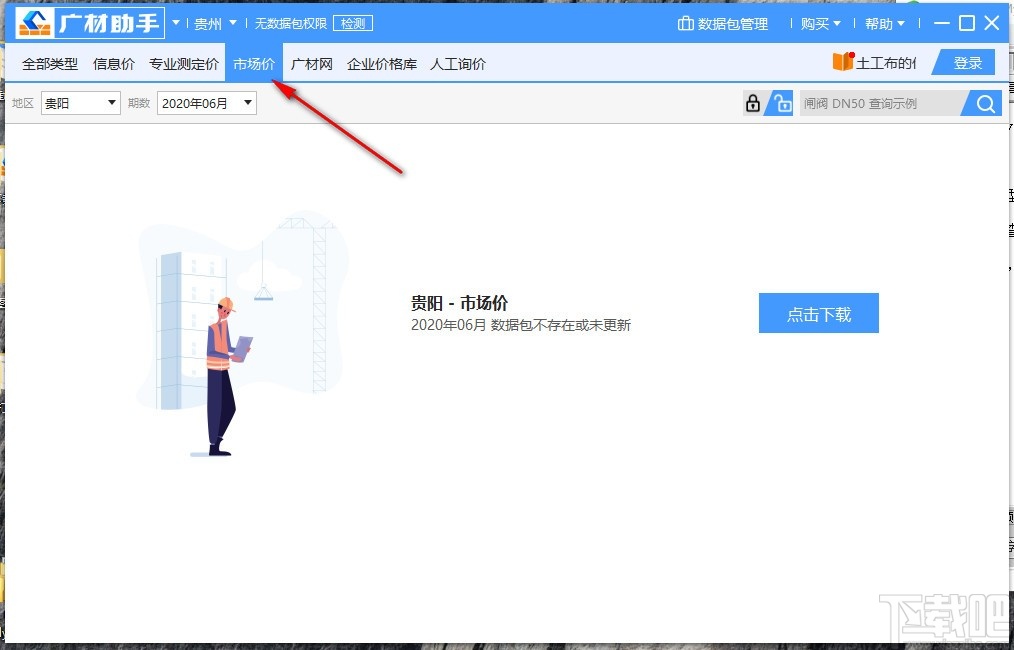1014x650 pixels.
Task: Open the 期数 dropdown showing 2020年06月
Action: click(x=207, y=103)
